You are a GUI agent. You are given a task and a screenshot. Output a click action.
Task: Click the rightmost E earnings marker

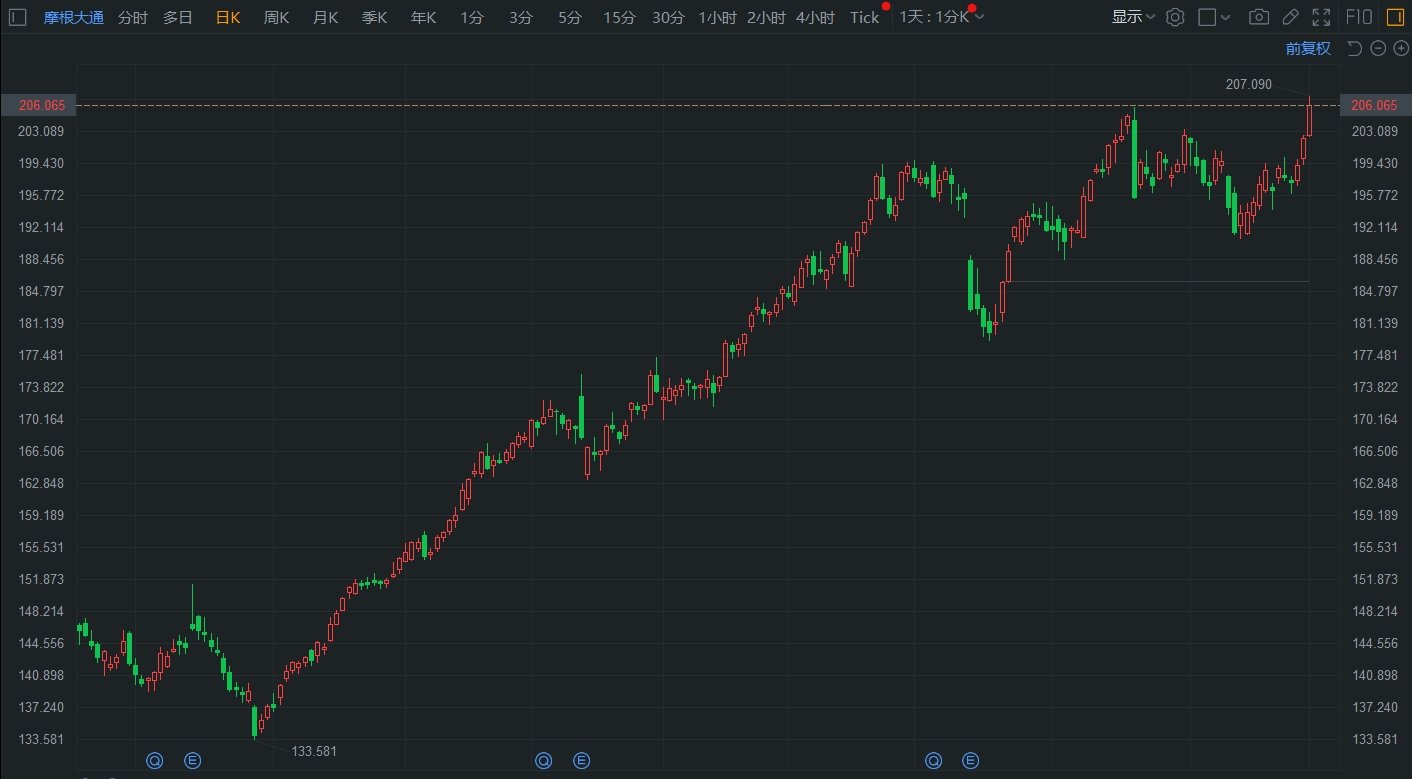pos(970,761)
